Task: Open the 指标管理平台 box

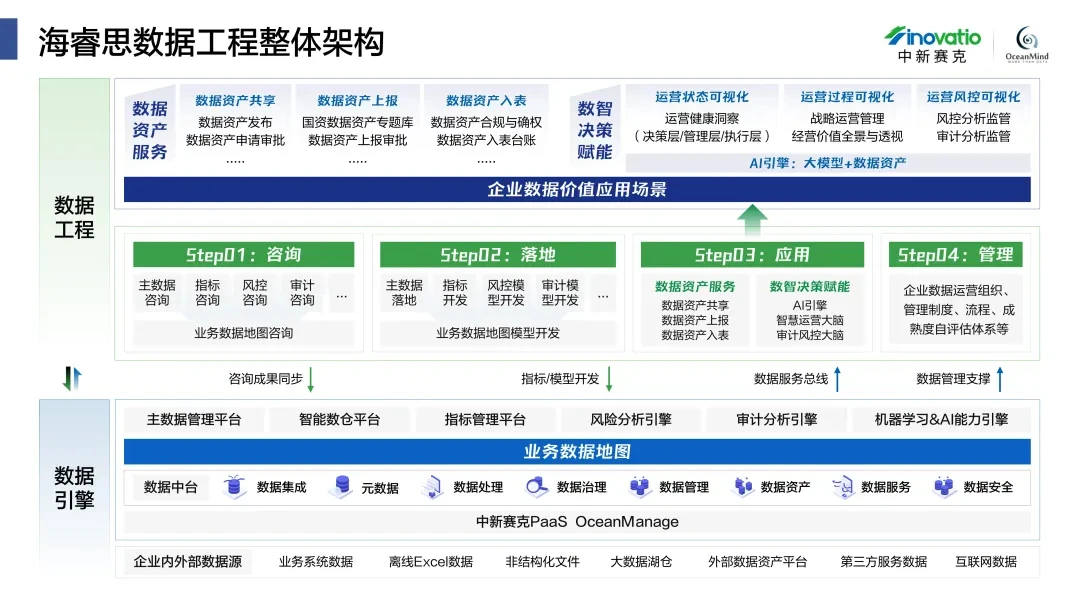Action: 485,419
